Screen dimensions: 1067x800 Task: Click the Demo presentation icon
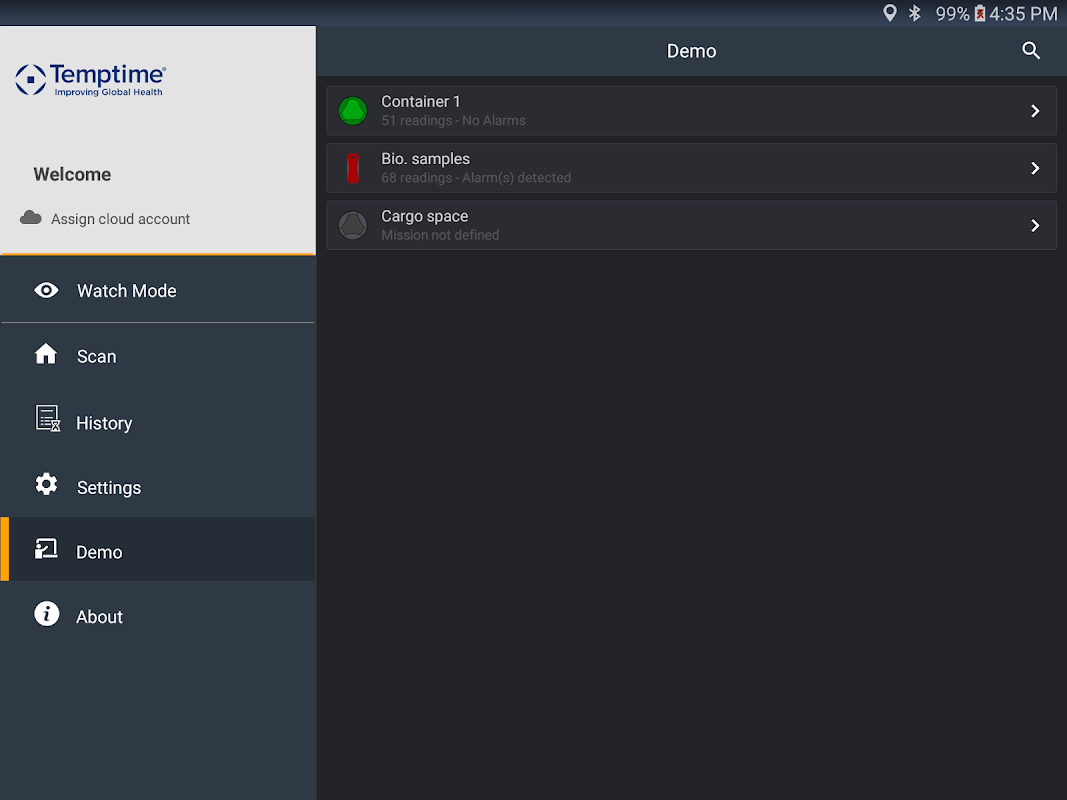click(x=46, y=548)
